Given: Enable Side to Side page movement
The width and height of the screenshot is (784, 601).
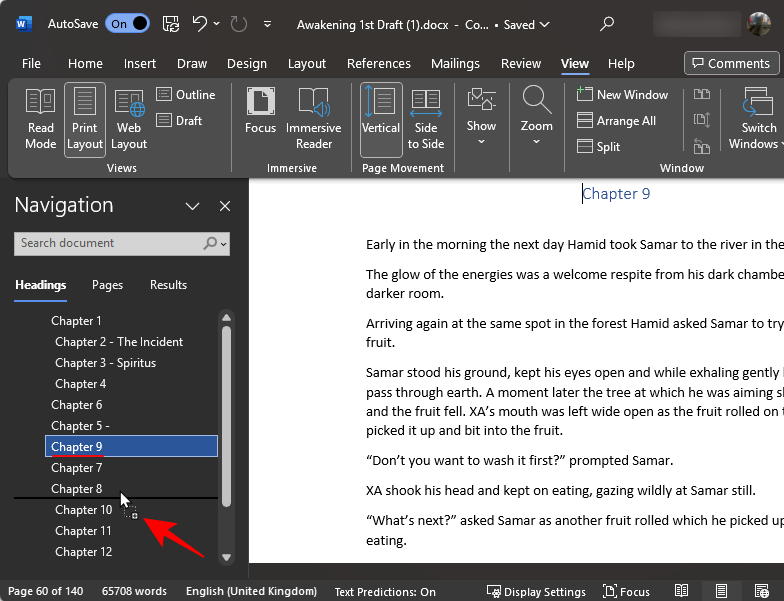Looking at the screenshot, I should tap(426, 119).
